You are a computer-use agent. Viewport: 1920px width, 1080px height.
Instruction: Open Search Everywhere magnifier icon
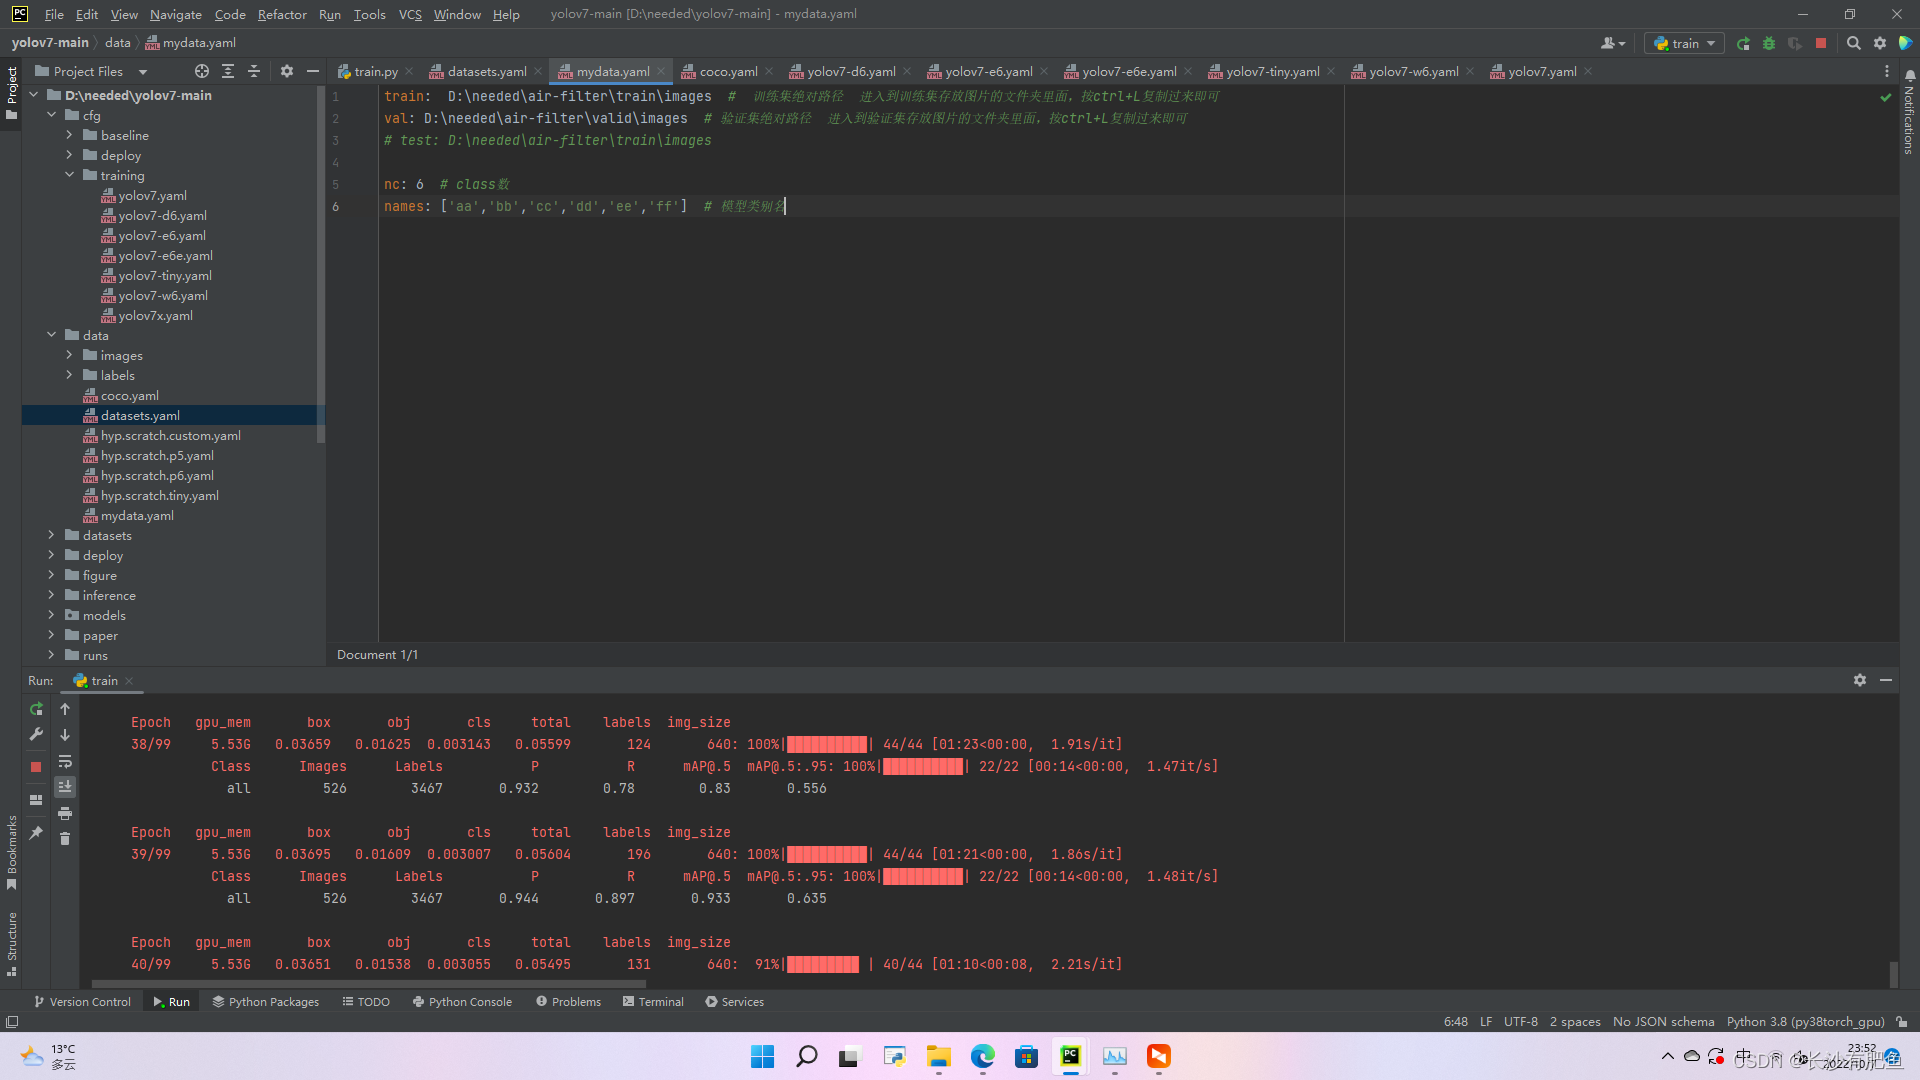point(1853,43)
